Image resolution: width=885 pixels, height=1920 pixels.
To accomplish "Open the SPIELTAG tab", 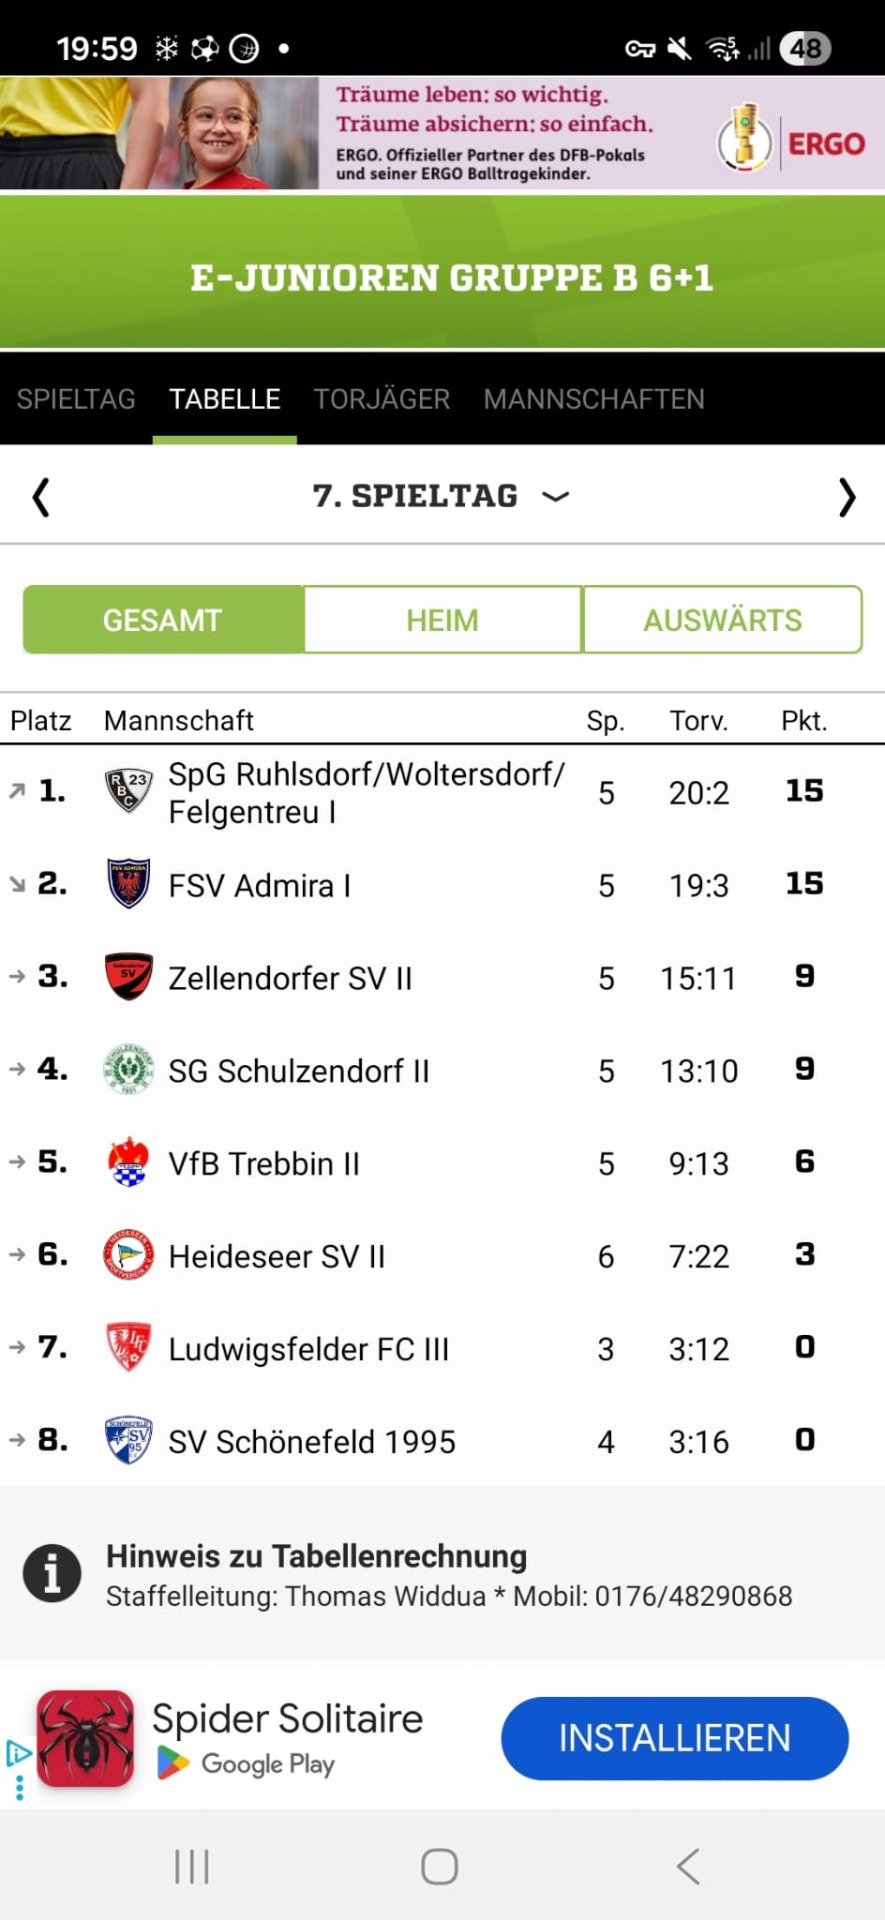I will point(76,399).
